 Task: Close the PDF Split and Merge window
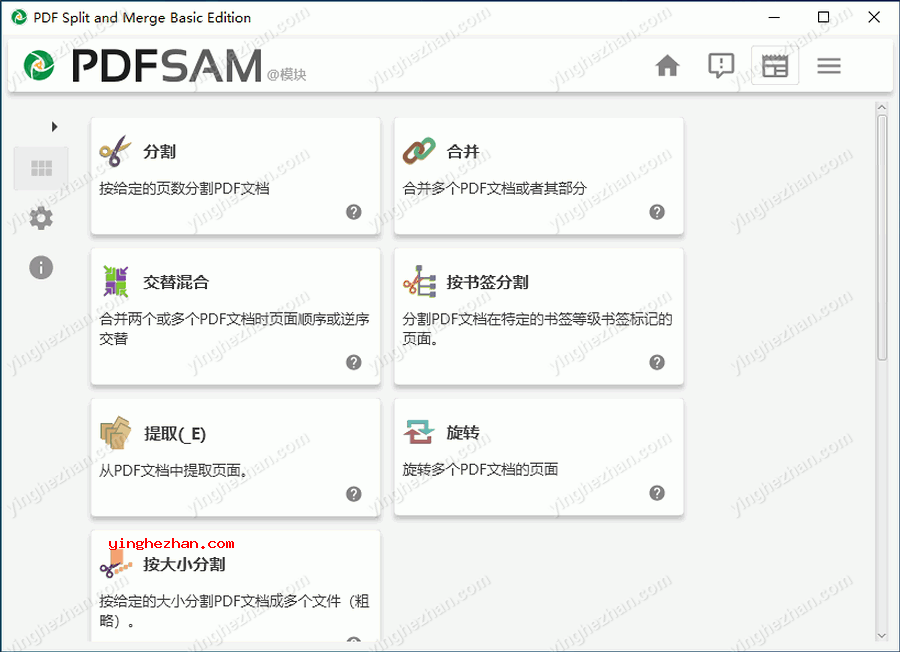click(x=874, y=17)
